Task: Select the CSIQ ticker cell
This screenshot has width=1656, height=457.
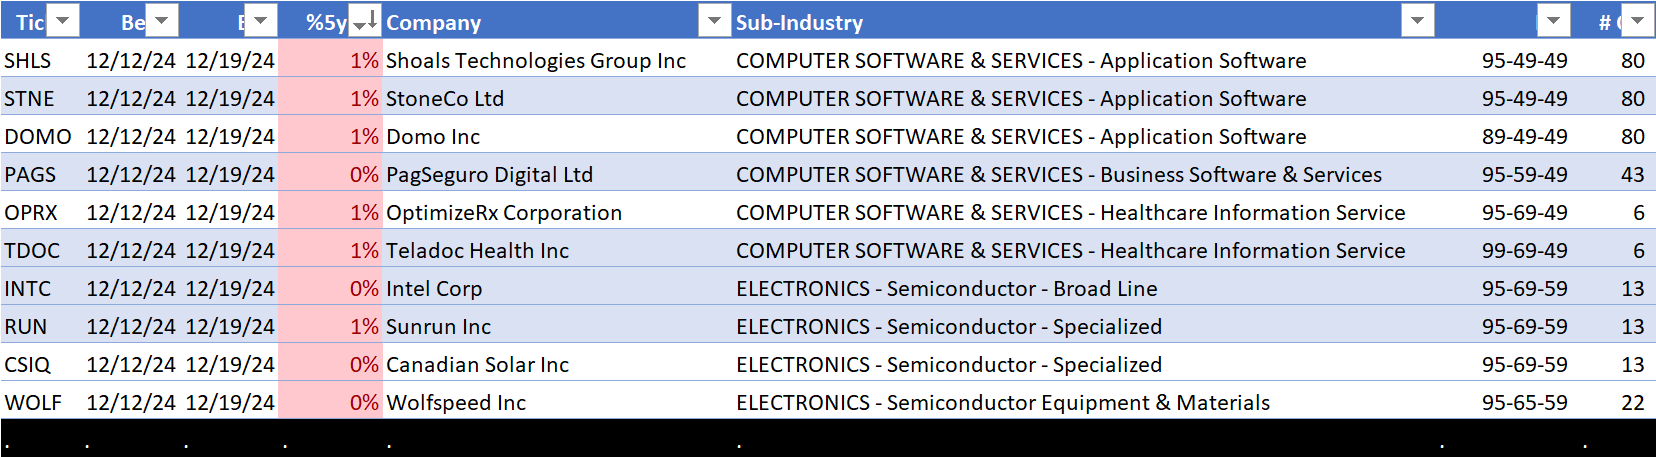Action: click(28, 364)
